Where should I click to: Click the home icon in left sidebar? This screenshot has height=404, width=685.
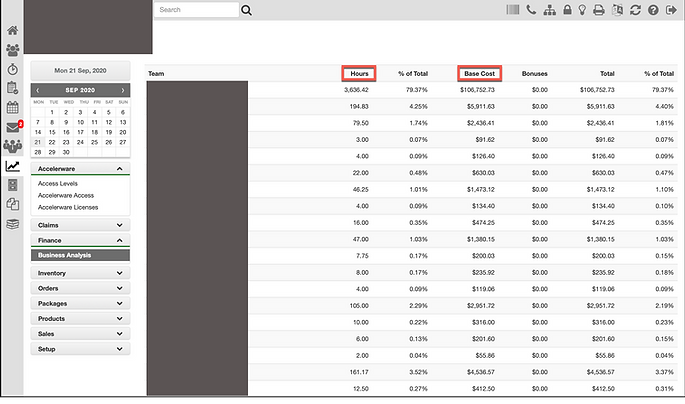12,30
